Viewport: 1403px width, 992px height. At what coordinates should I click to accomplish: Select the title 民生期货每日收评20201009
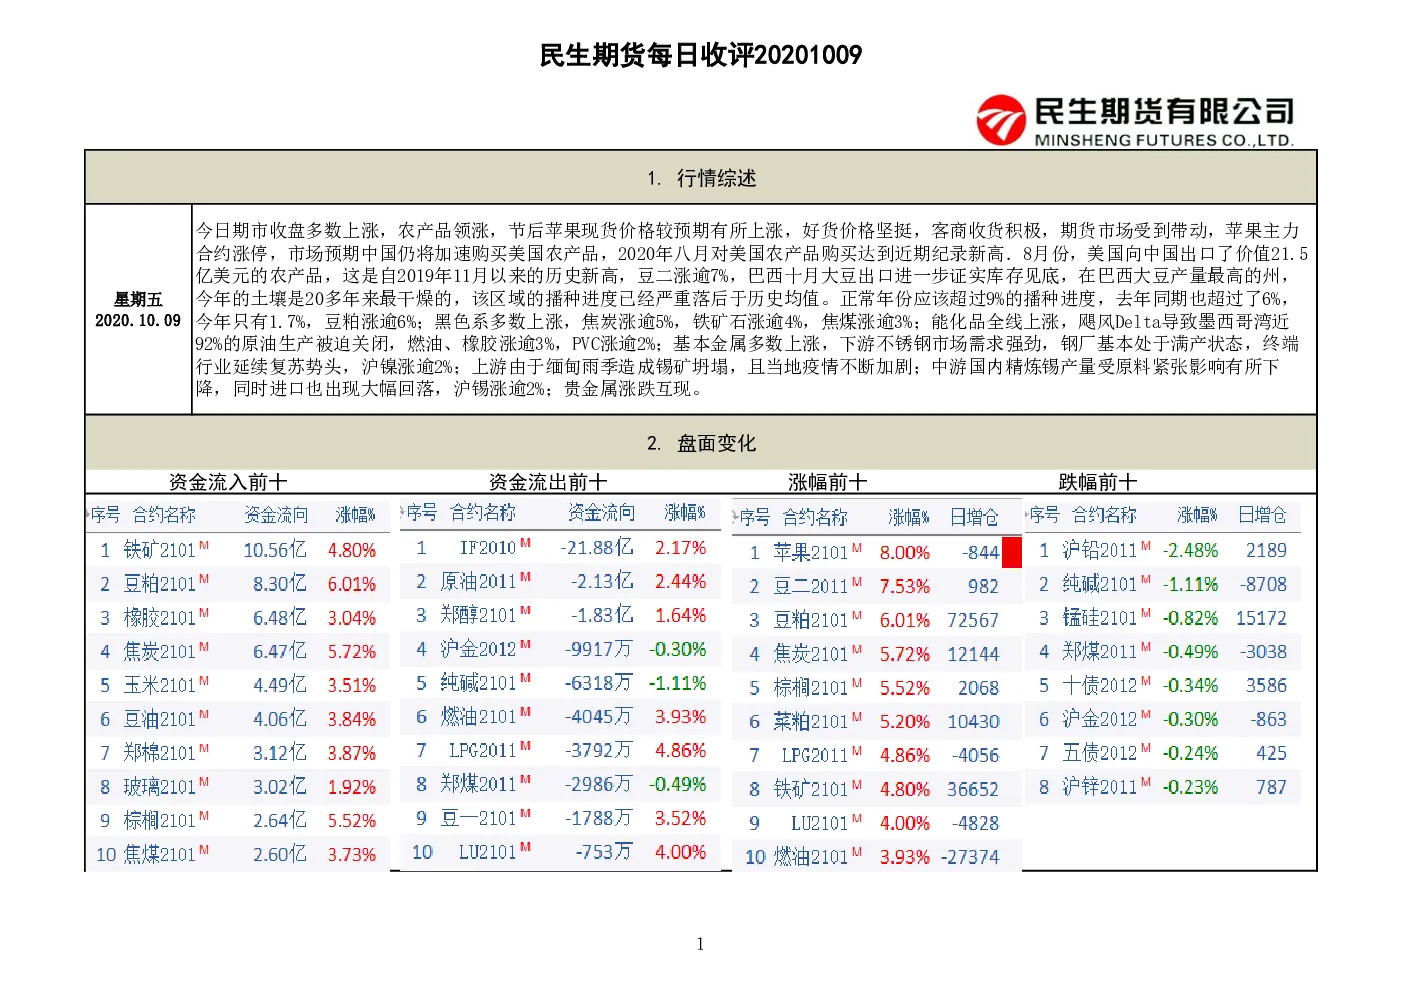point(701,55)
